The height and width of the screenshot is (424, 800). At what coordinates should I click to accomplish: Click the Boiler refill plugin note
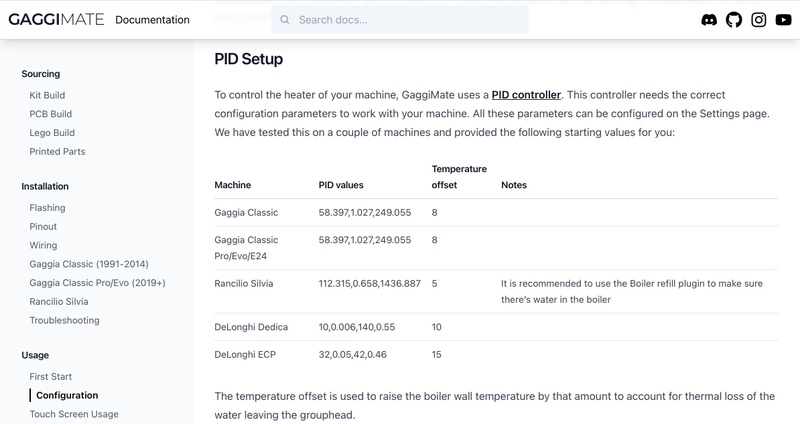click(632, 292)
